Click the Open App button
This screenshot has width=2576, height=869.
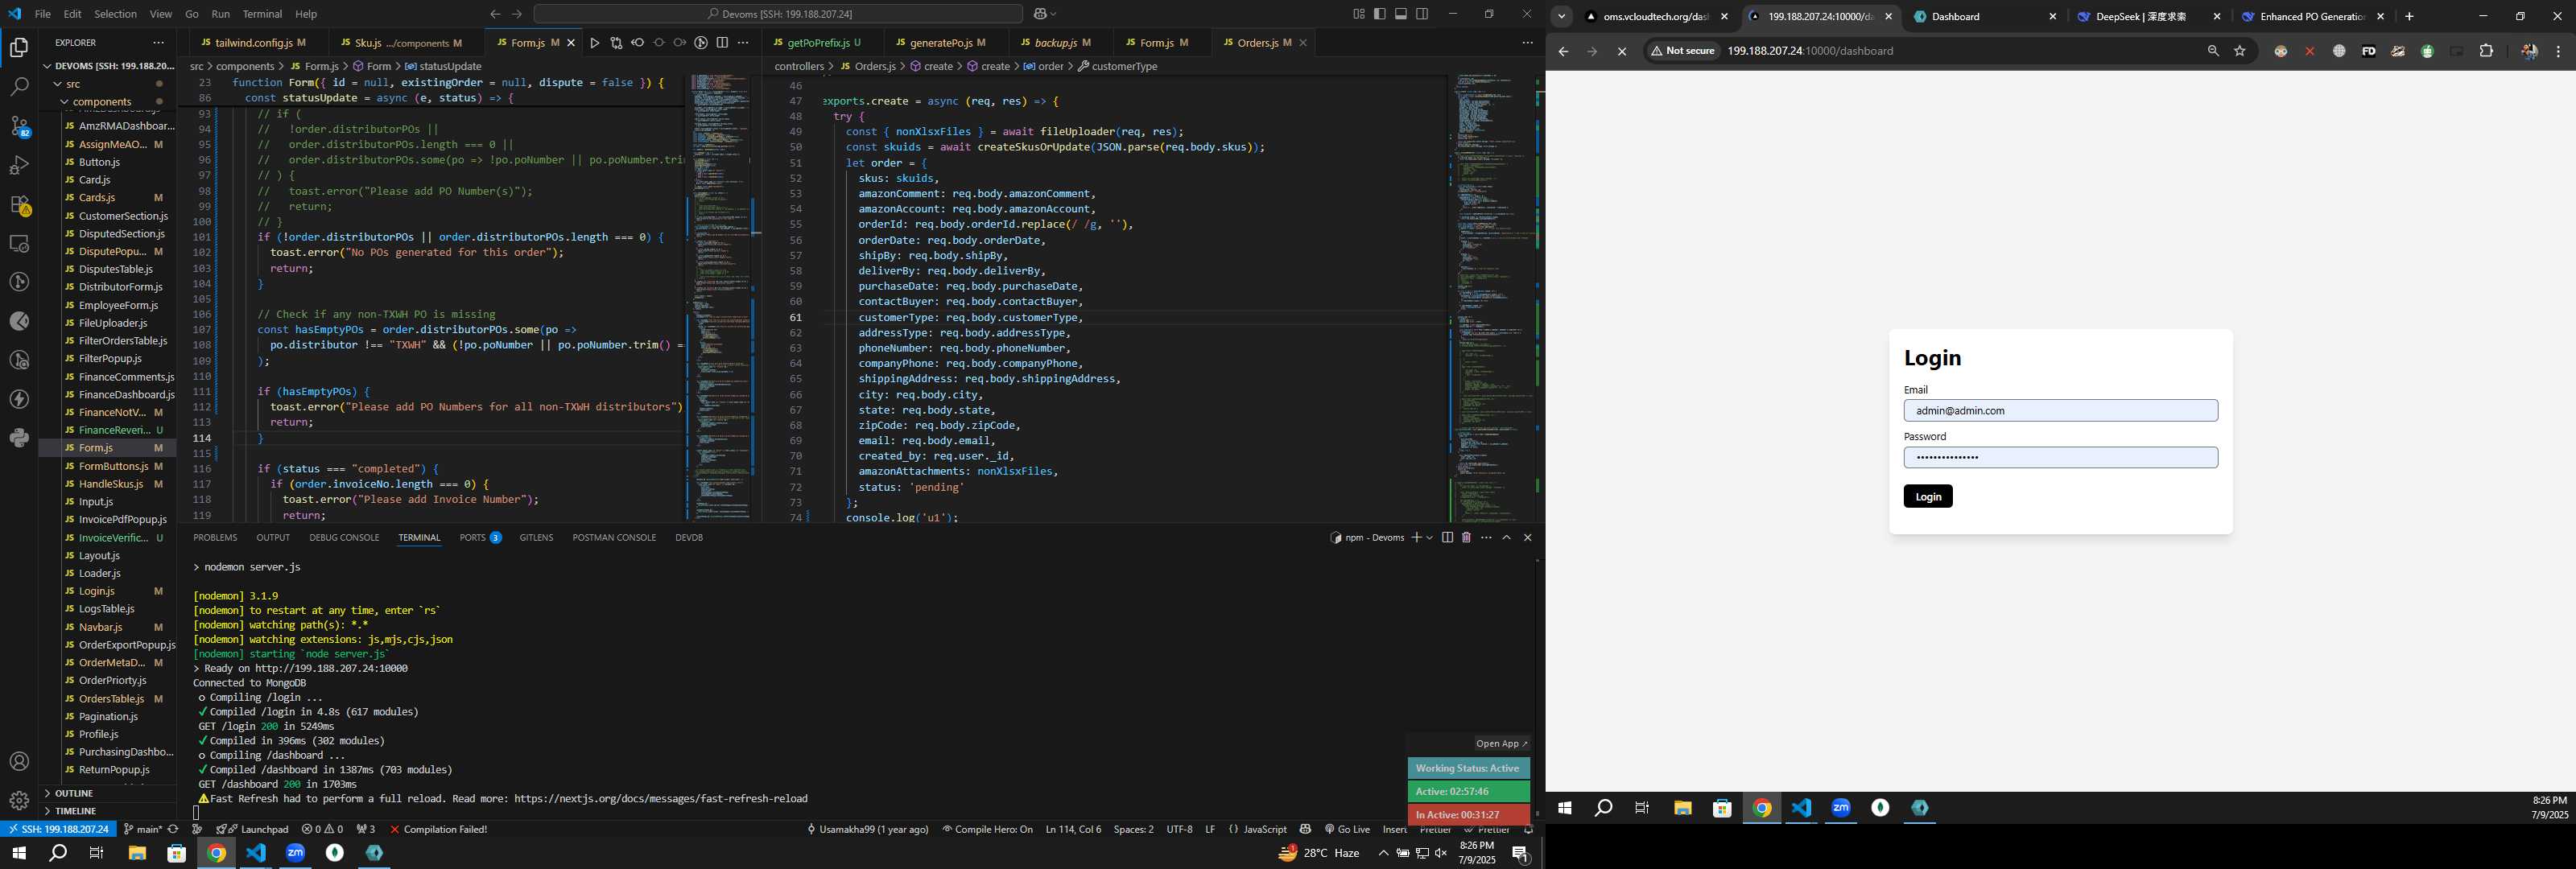[1501, 744]
